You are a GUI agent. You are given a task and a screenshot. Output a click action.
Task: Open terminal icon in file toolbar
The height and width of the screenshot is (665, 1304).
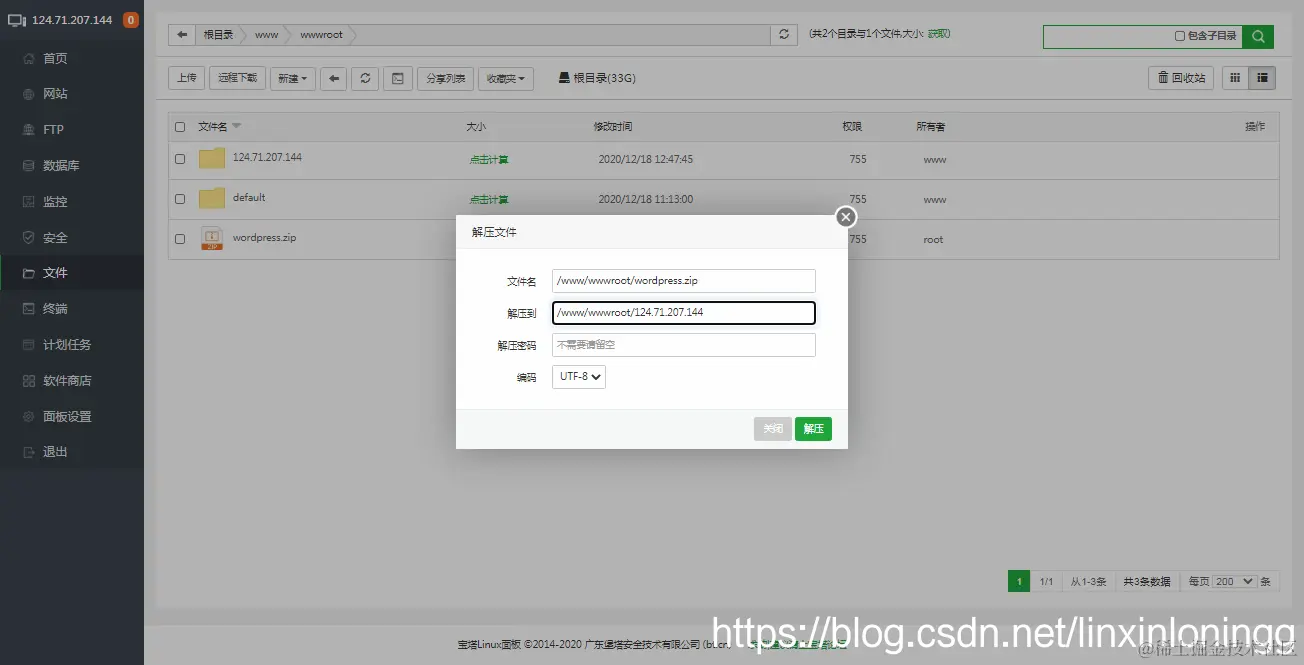tap(397, 78)
